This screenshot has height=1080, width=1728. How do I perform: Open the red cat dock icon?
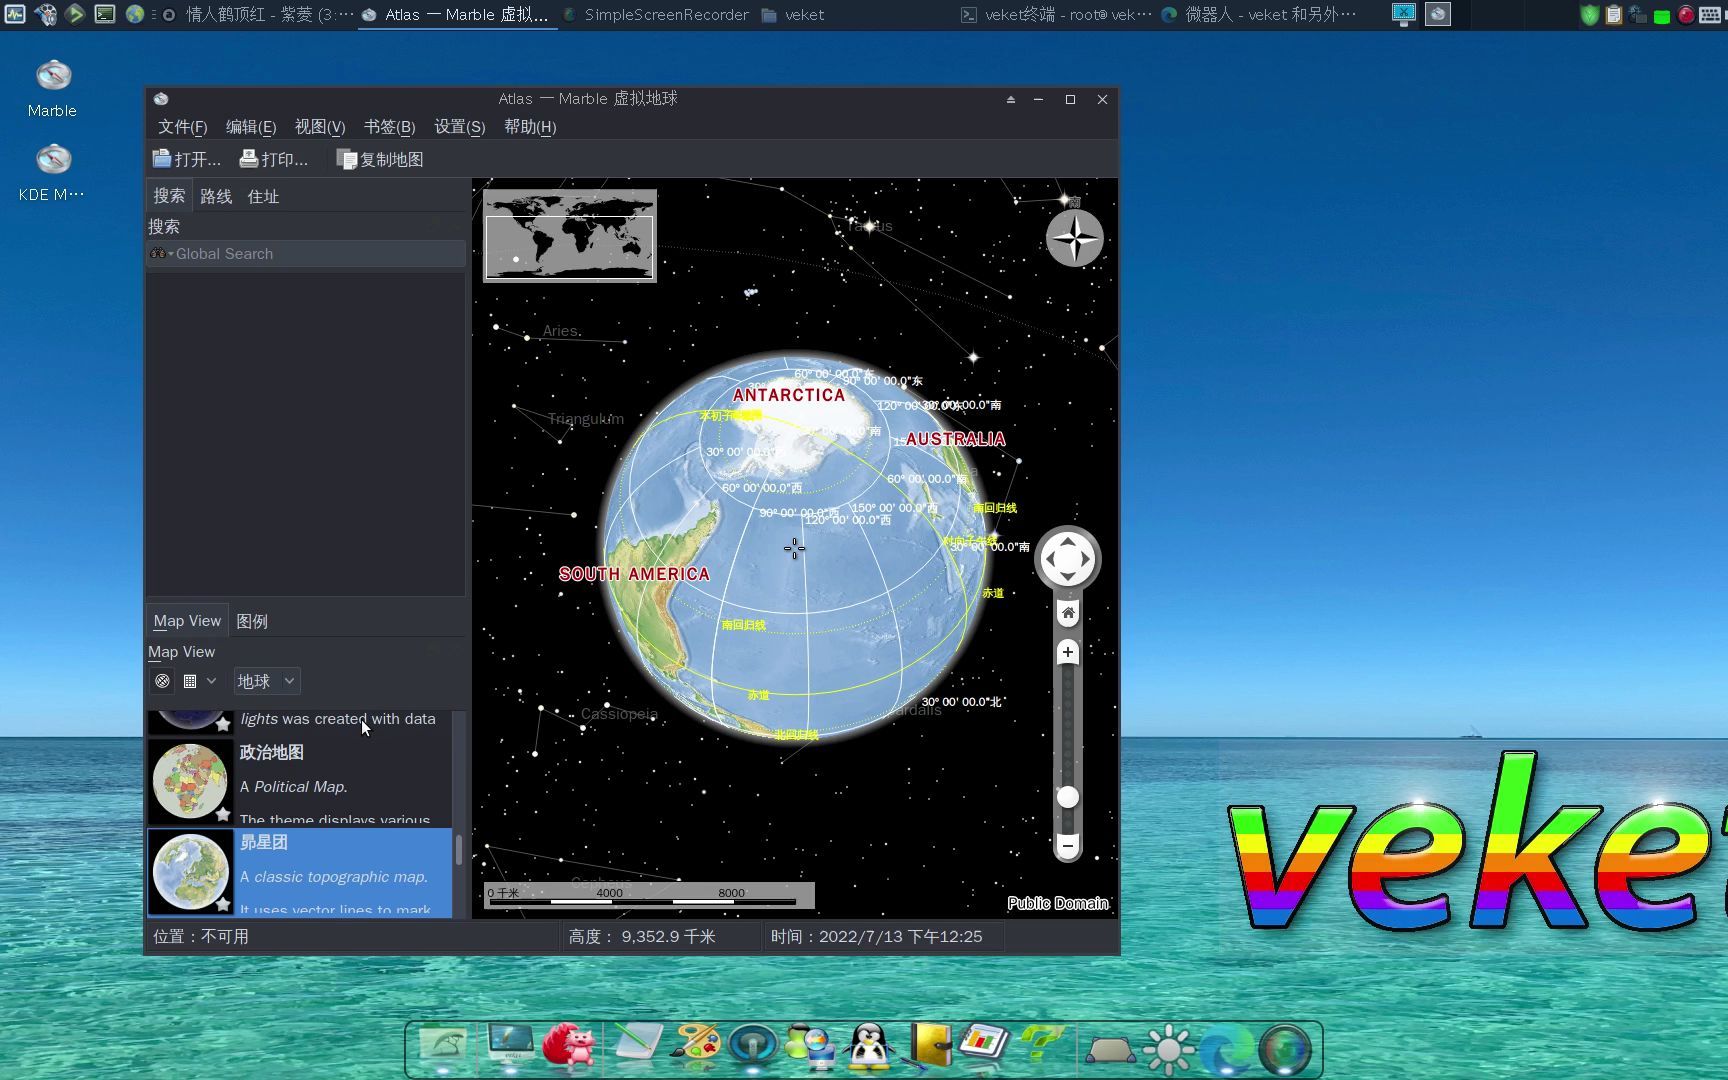point(570,1048)
